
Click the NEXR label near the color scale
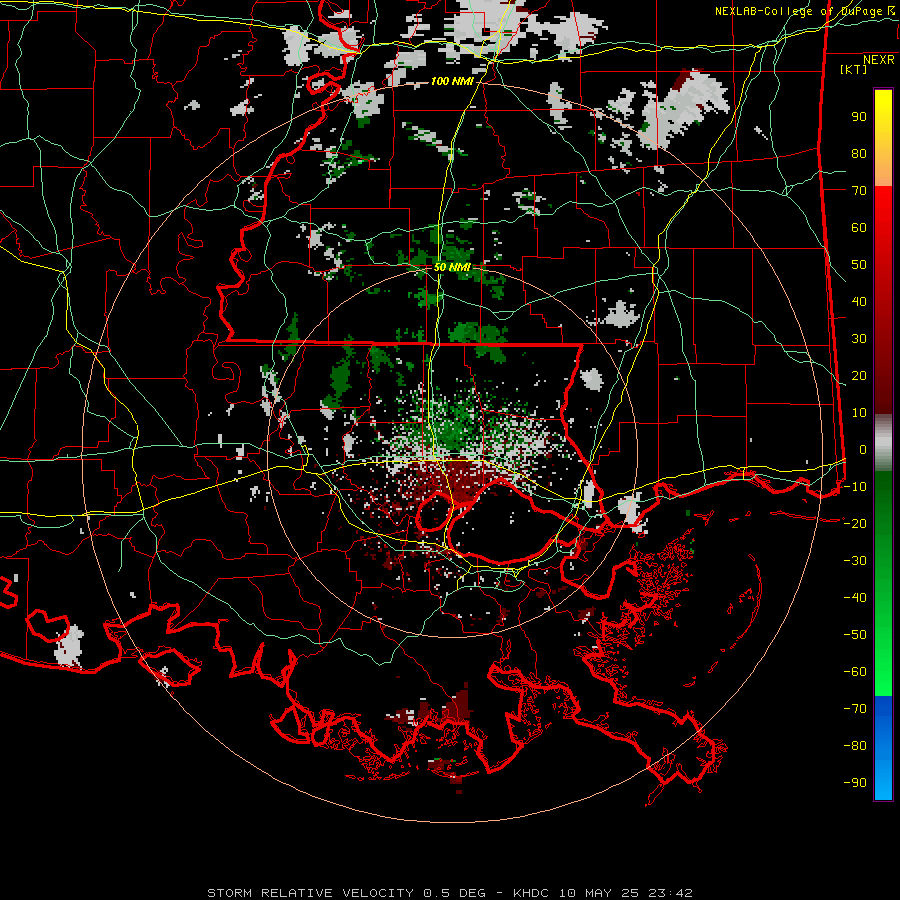[x=879, y=60]
